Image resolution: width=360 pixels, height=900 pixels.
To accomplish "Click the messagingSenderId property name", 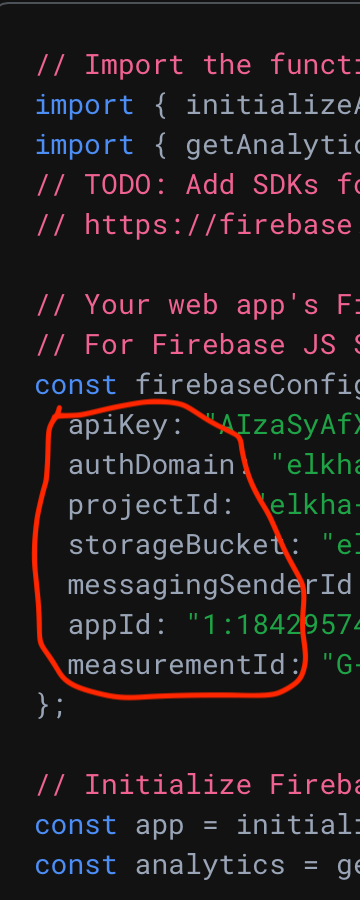I will point(210,585).
